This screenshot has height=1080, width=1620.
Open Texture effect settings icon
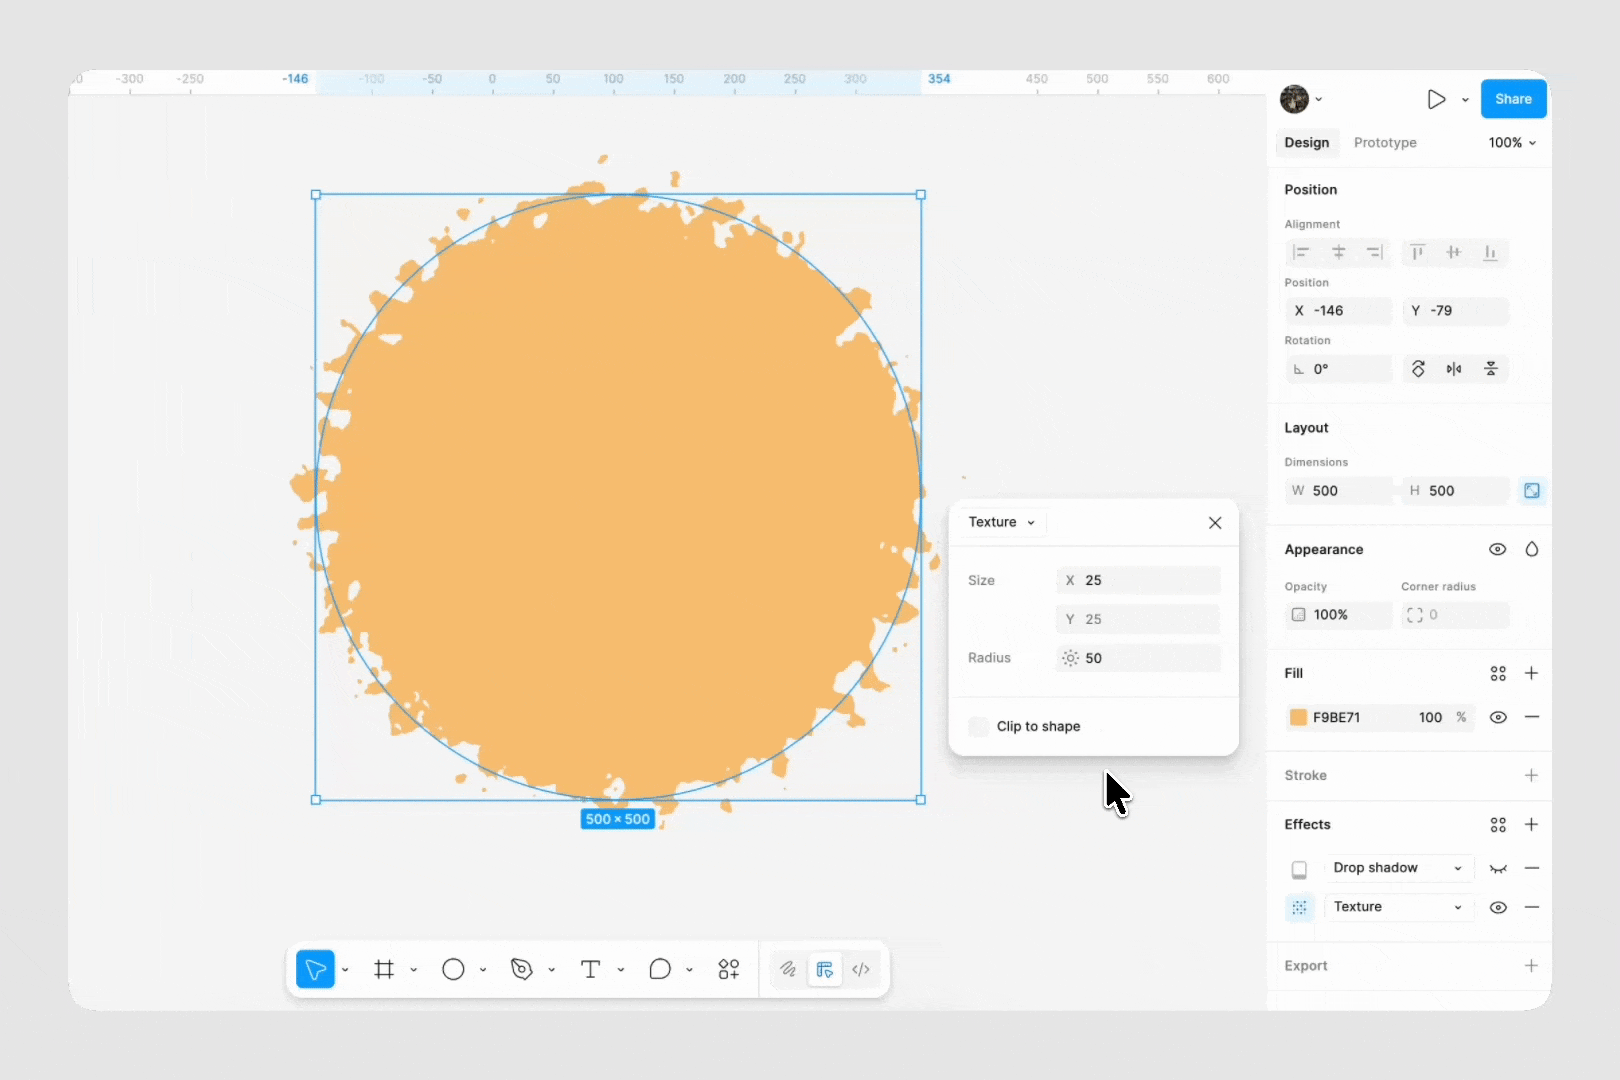[1299, 907]
